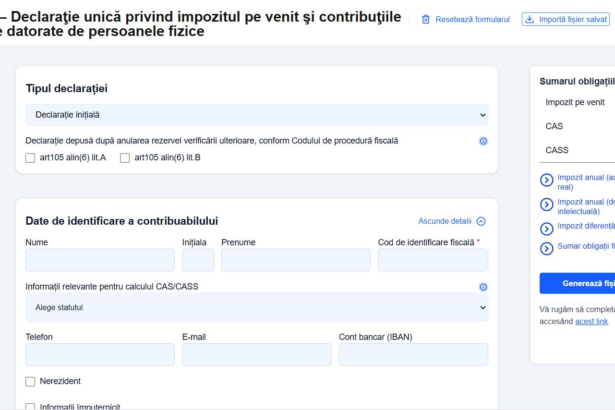Click the Nume input field
Screen dimensions: 615x410
pyautogui.click(x=100, y=260)
